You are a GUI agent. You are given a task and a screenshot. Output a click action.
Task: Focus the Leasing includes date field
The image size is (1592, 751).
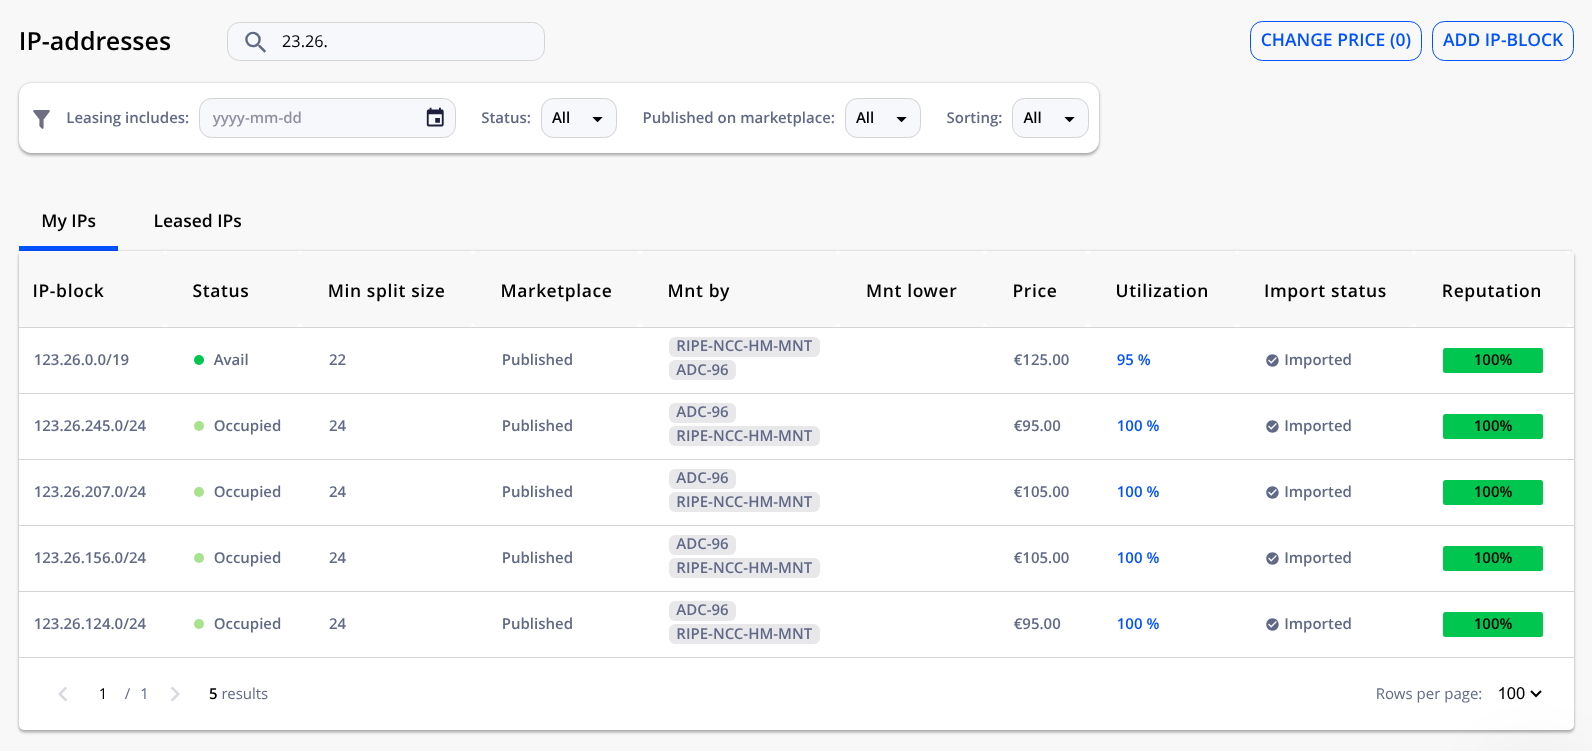click(x=312, y=118)
